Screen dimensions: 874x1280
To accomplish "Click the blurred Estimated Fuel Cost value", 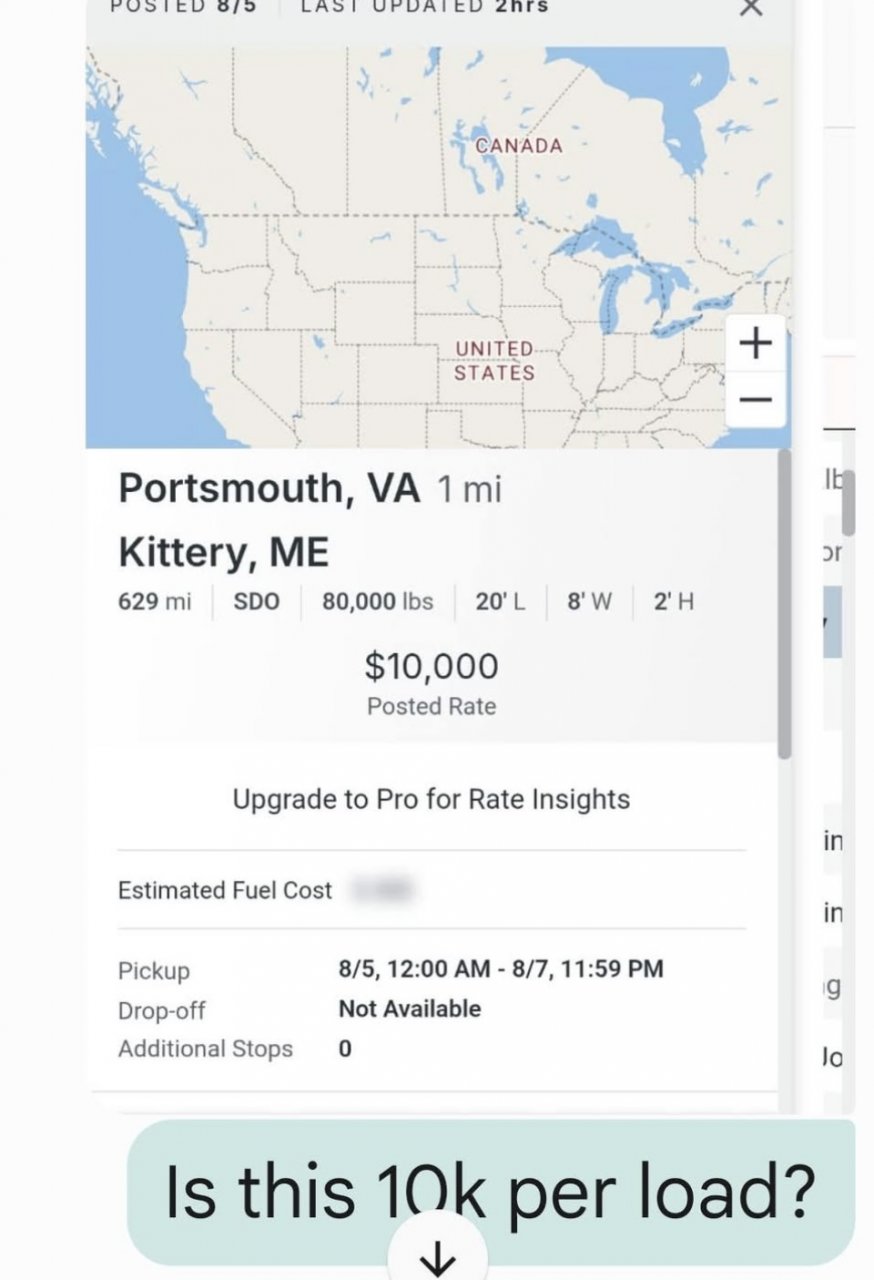I will pos(380,889).
